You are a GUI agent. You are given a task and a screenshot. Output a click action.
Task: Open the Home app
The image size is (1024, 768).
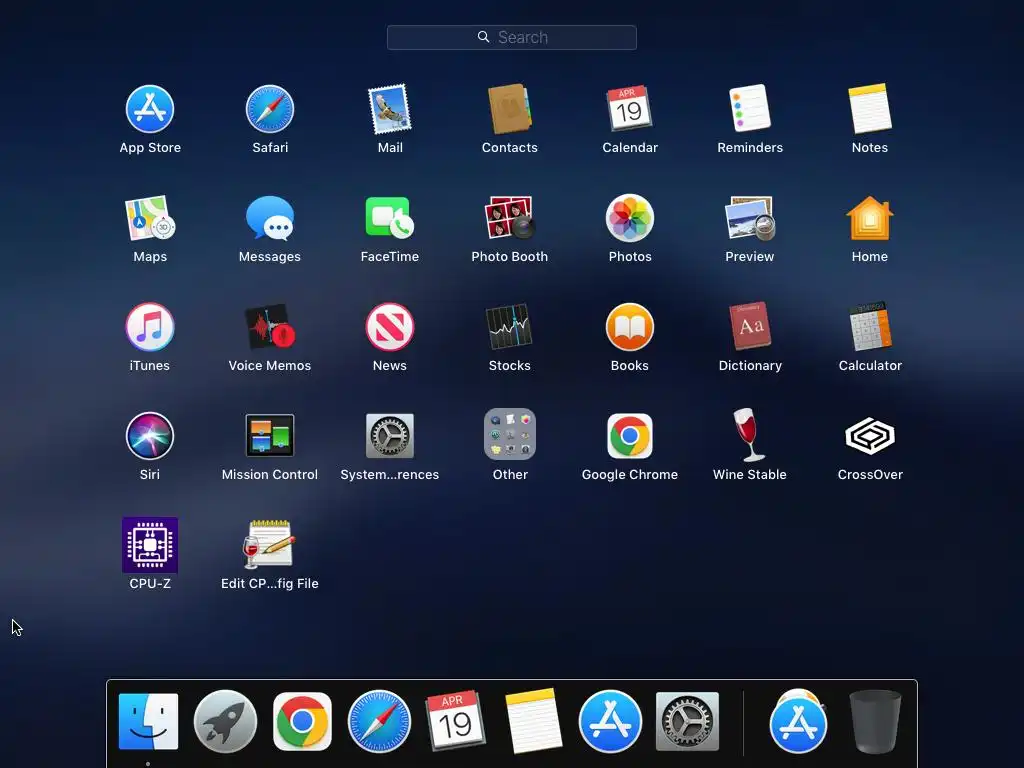(x=870, y=218)
